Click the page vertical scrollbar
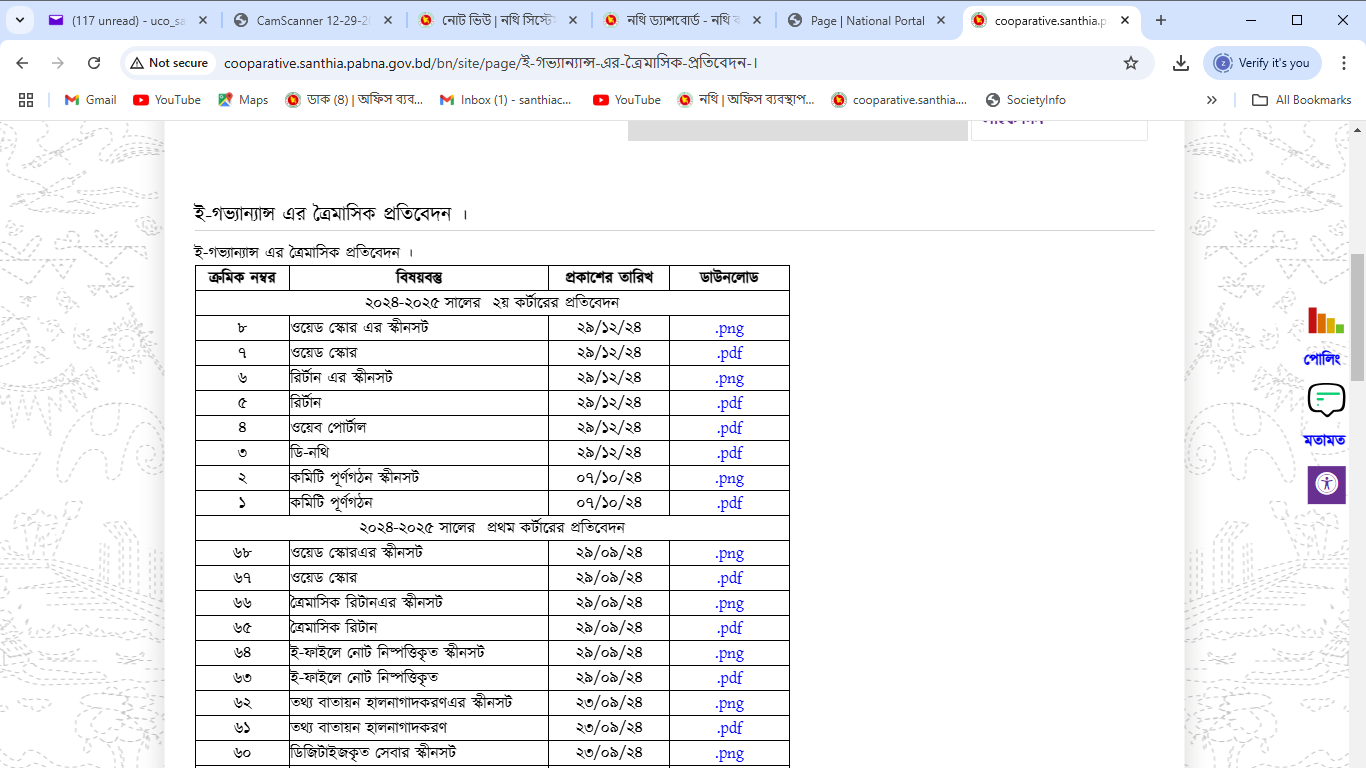 (1357, 318)
